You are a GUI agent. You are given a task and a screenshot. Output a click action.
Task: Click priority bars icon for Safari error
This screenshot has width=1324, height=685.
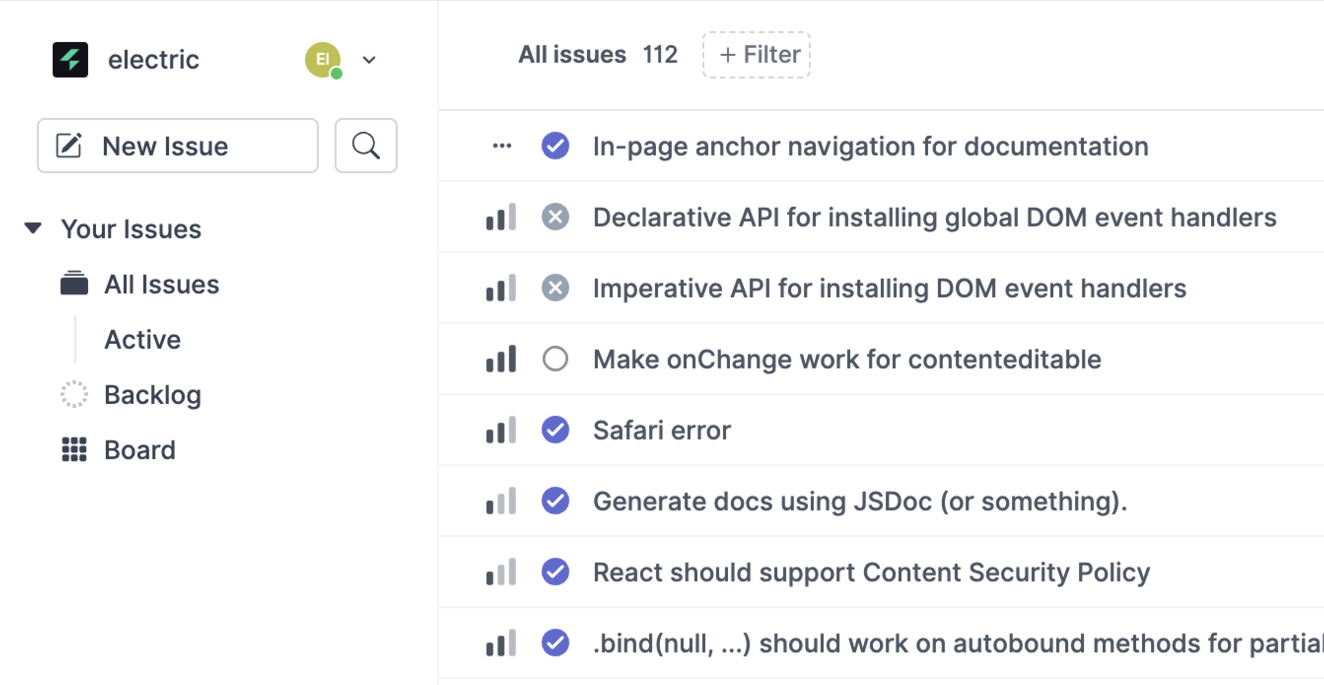click(x=501, y=431)
